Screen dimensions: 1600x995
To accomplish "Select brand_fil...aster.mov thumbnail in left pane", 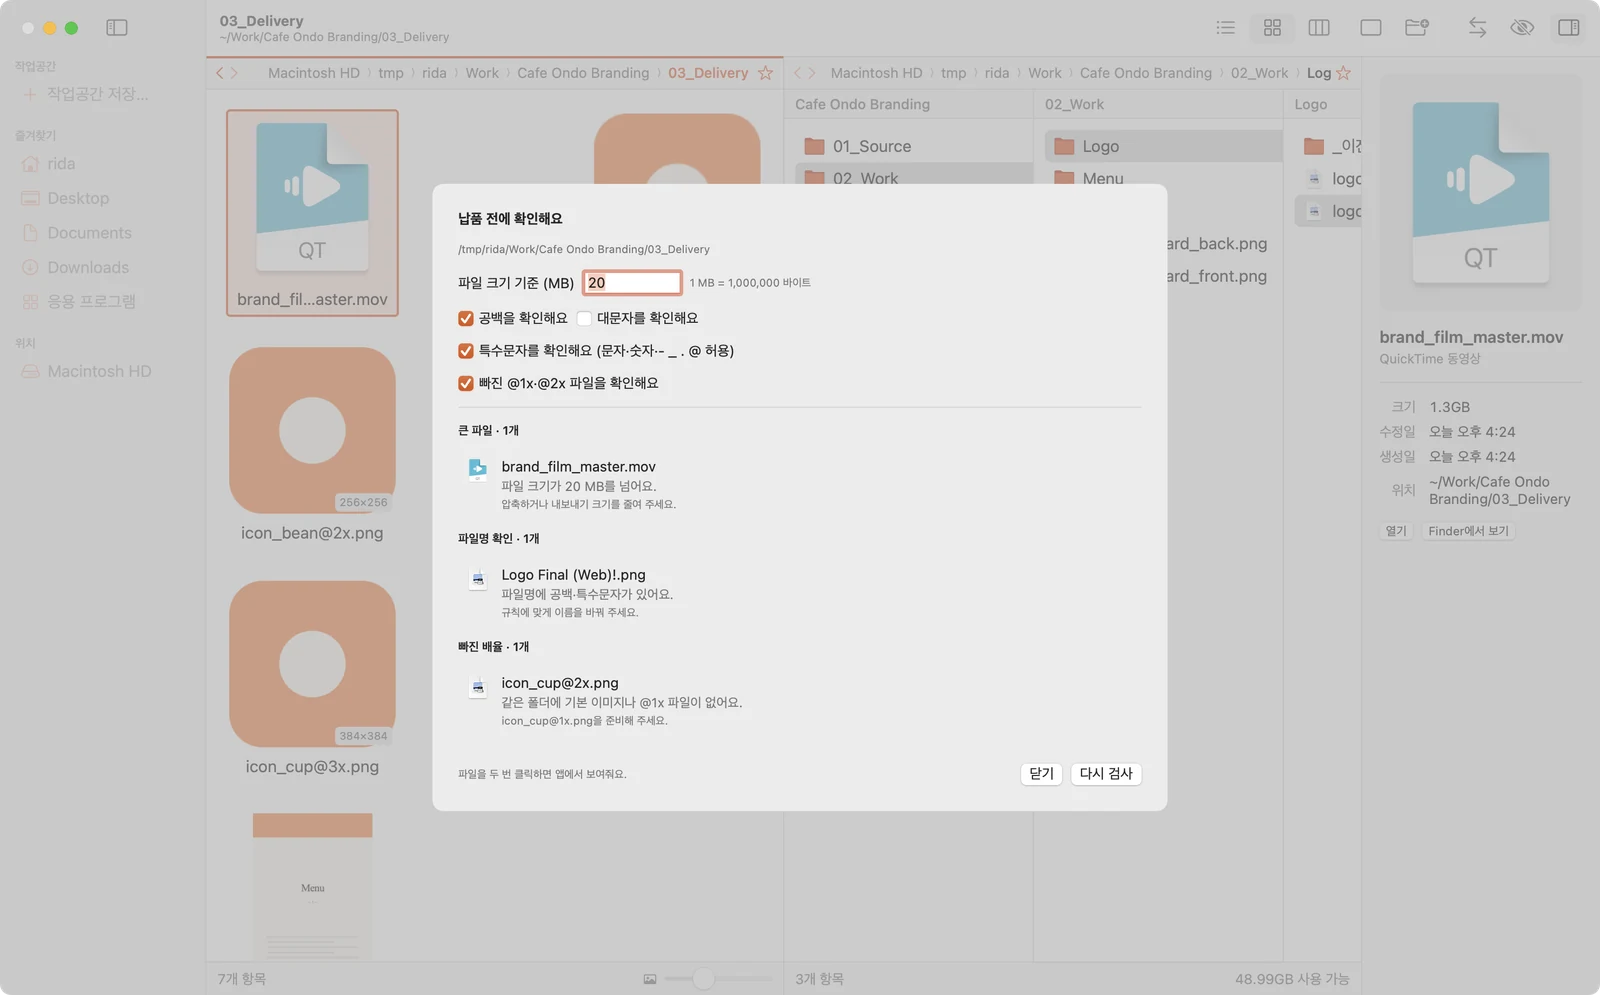I will click(x=312, y=213).
